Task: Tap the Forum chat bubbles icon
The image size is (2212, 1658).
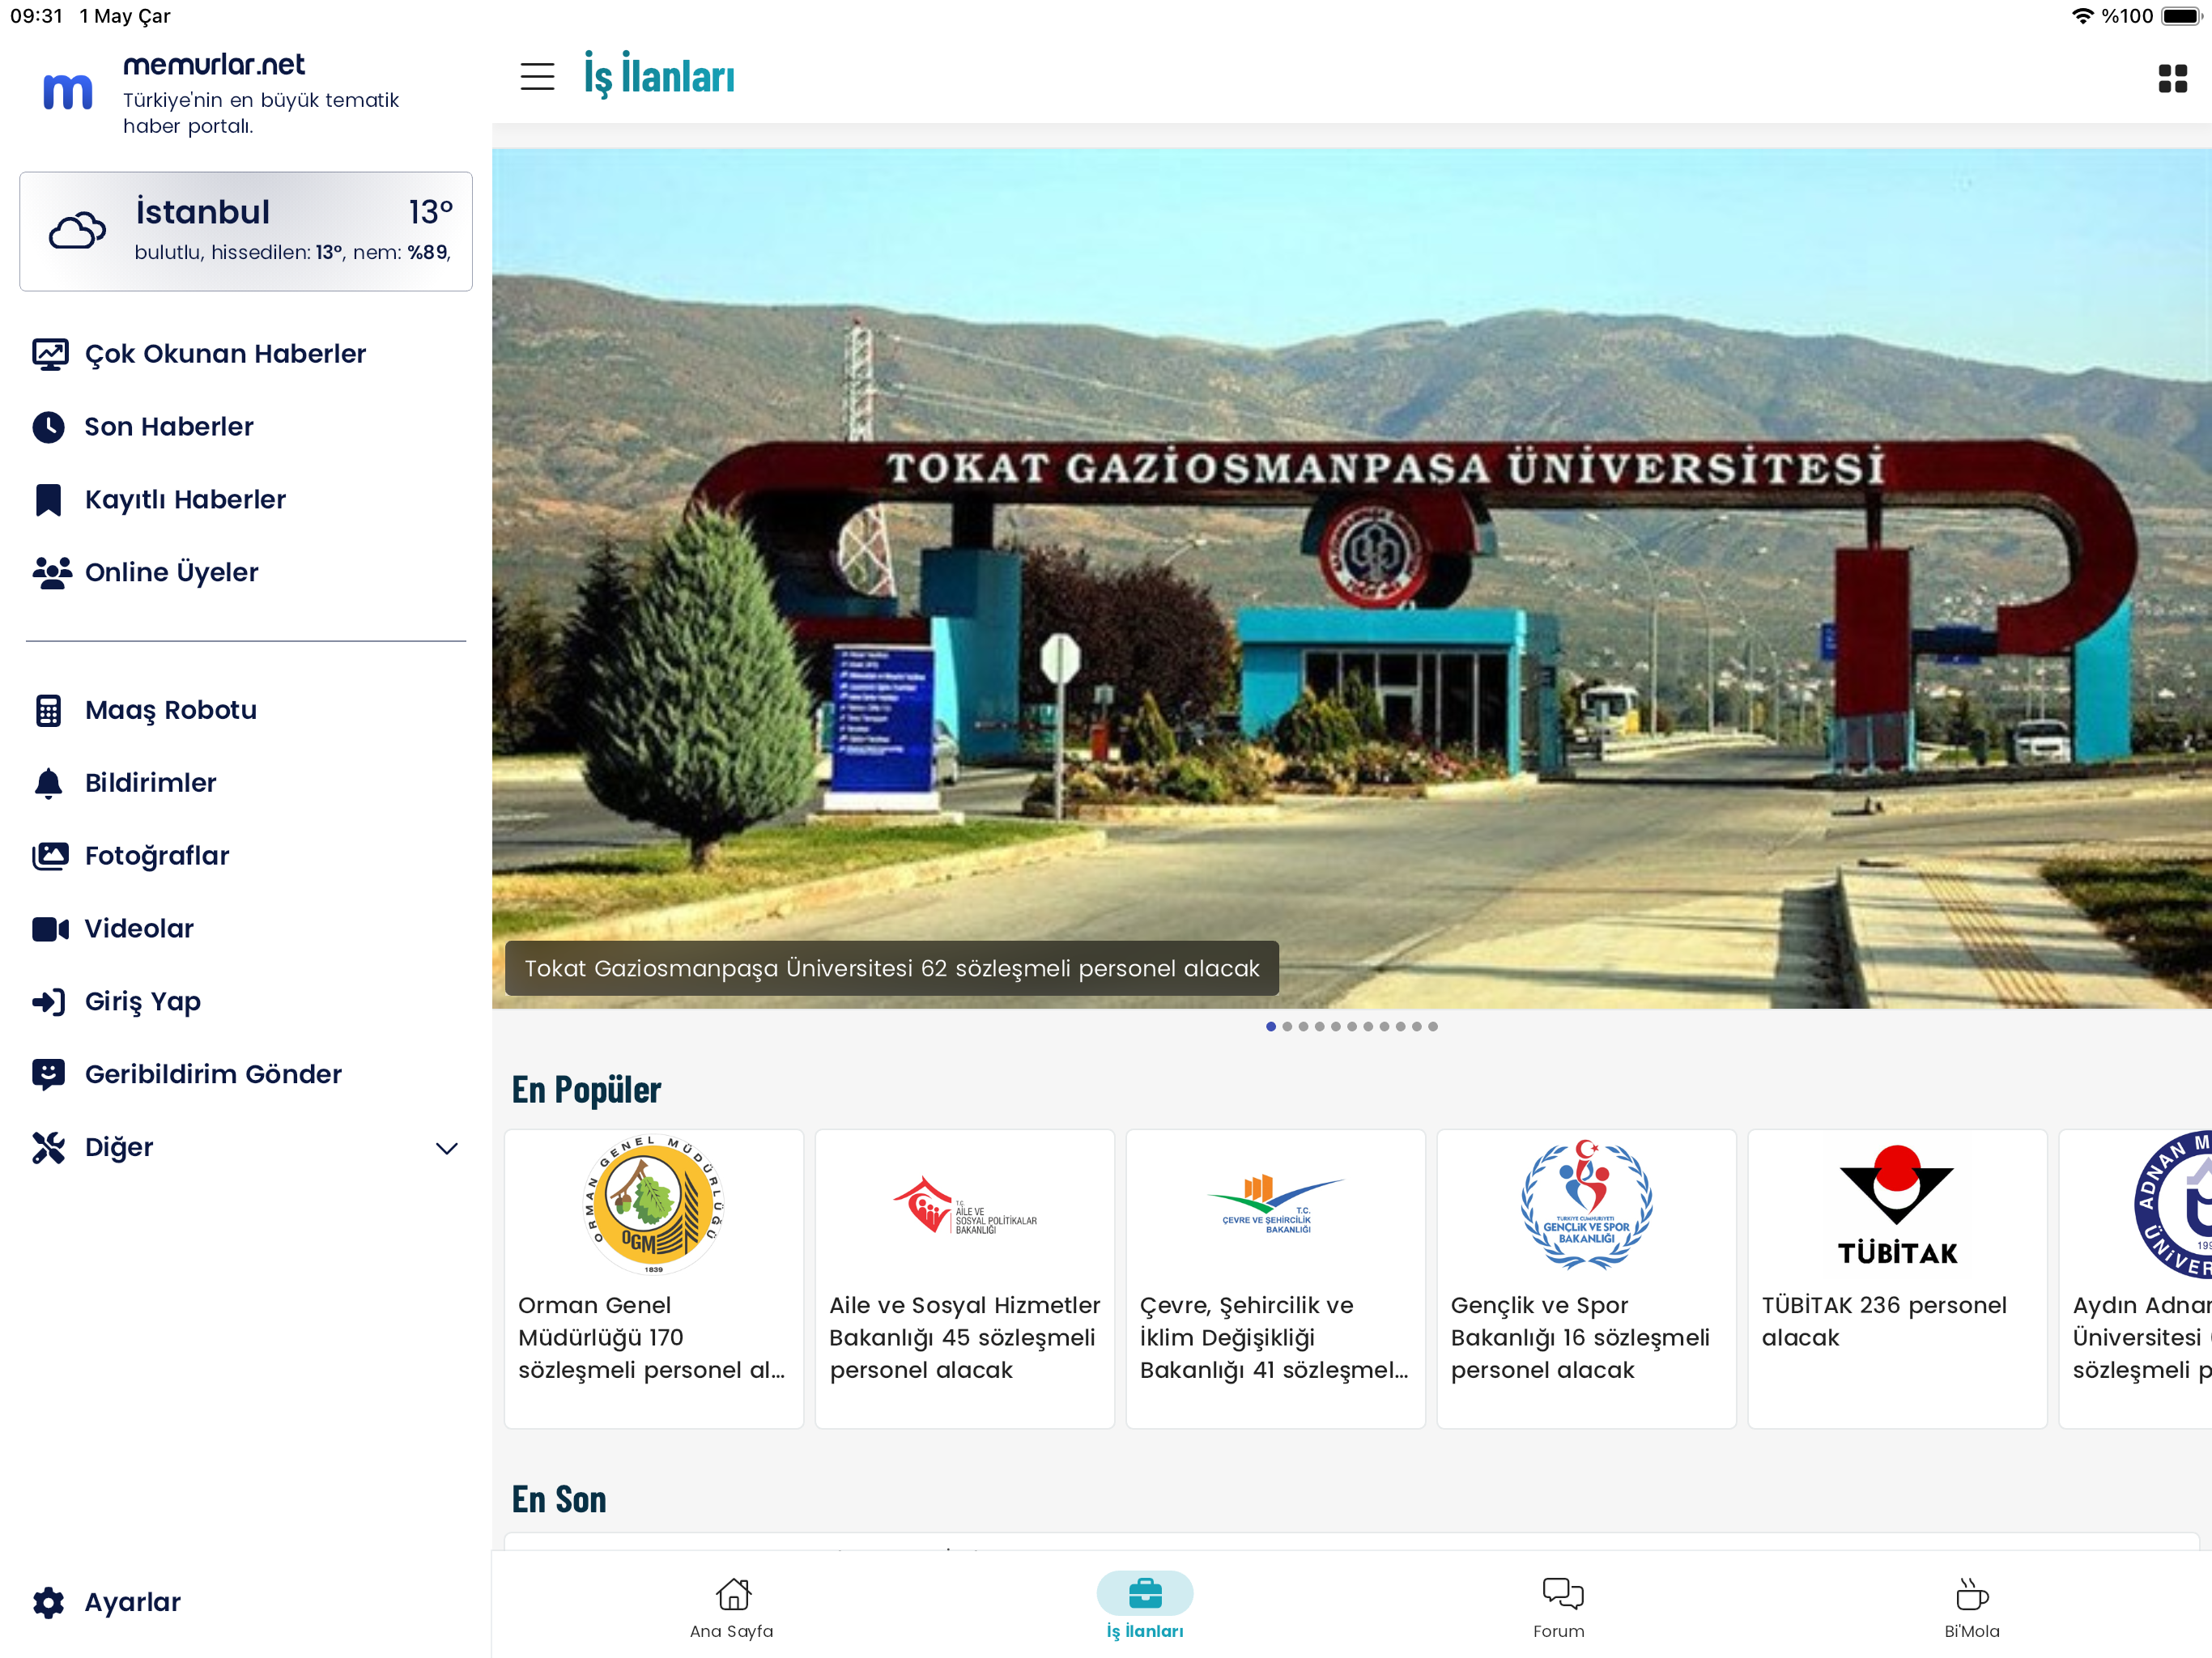Action: click(x=1562, y=1594)
